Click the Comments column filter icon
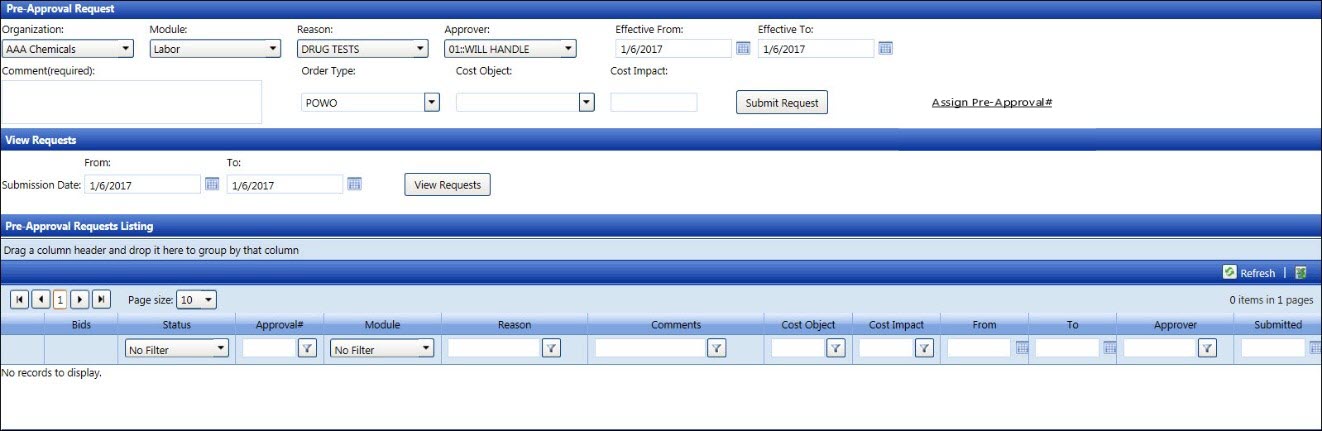This screenshot has width=1322, height=431. [716, 349]
